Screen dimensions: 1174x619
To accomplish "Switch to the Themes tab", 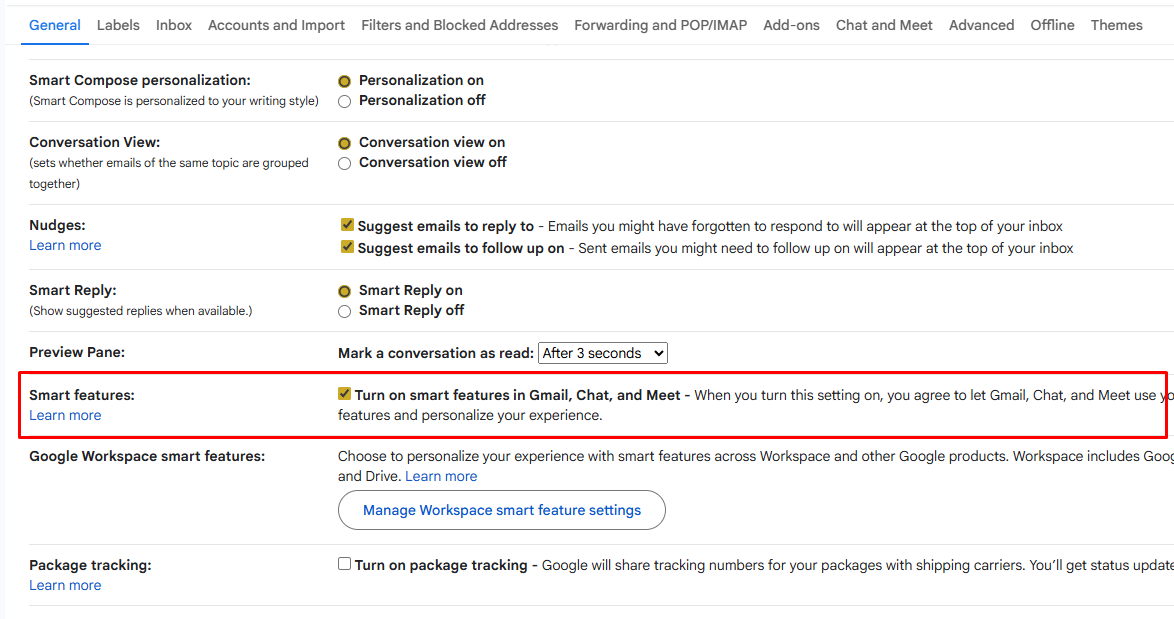I will pos(1116,25).
